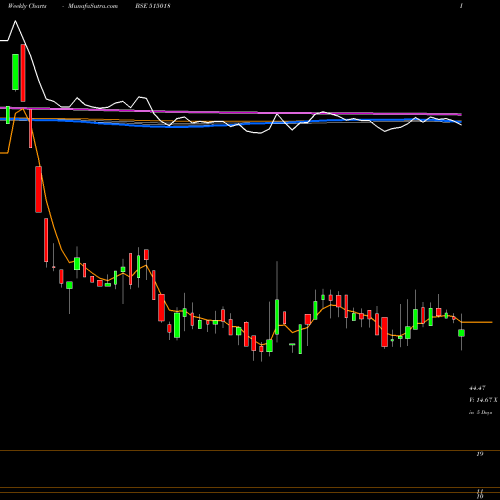This screenshot has height=500, width=500.
Task: Click the '19' price level label
Action: click(480, 454)
